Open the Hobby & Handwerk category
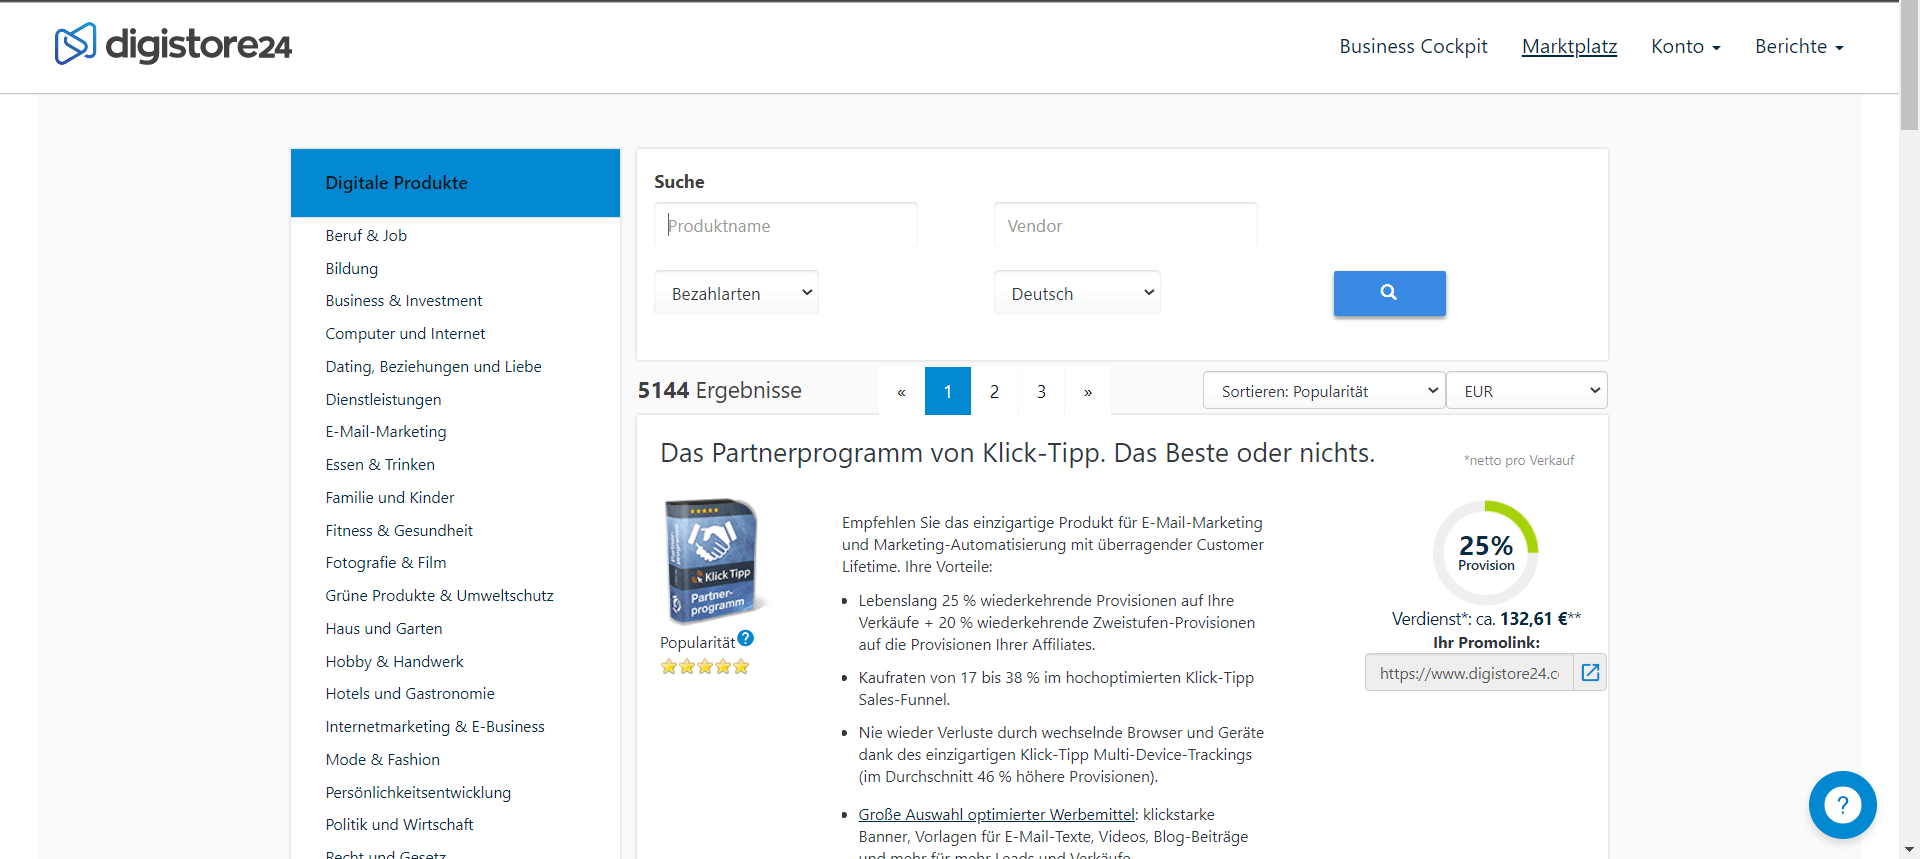1920x859 pixels. 394,661
